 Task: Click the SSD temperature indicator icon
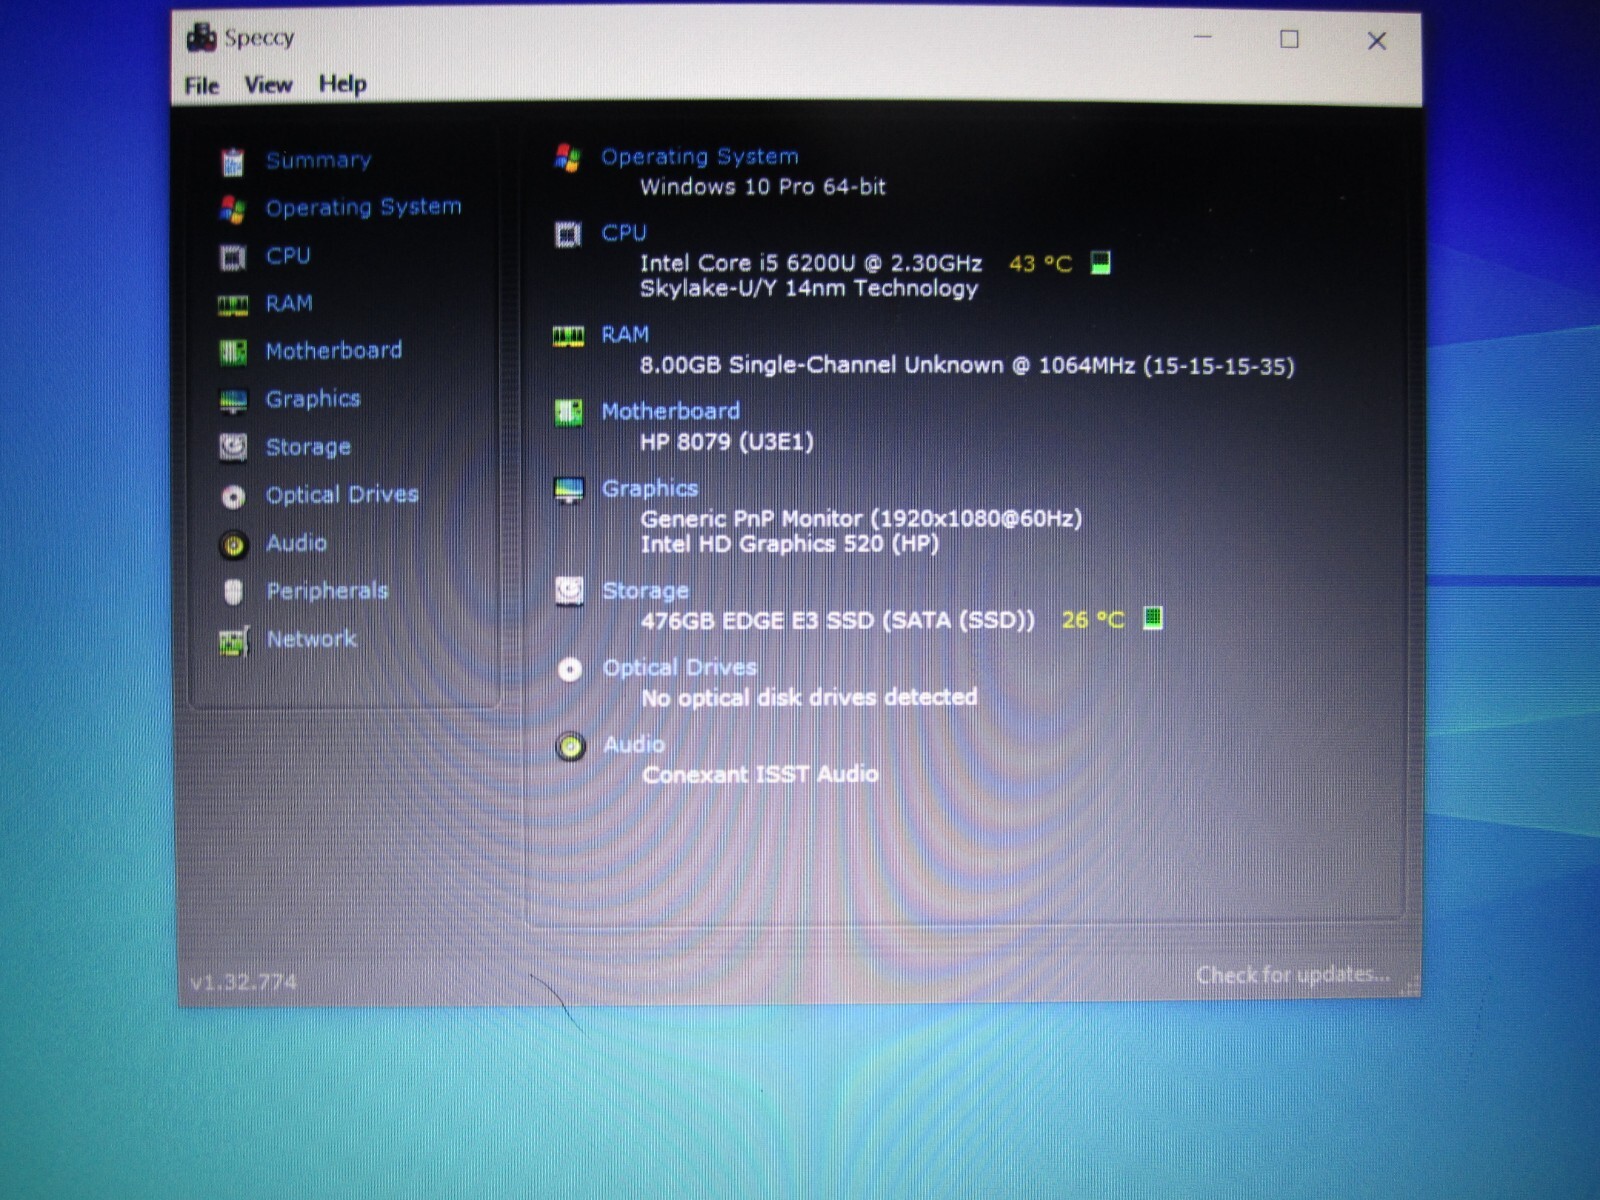pos(1152,618)
